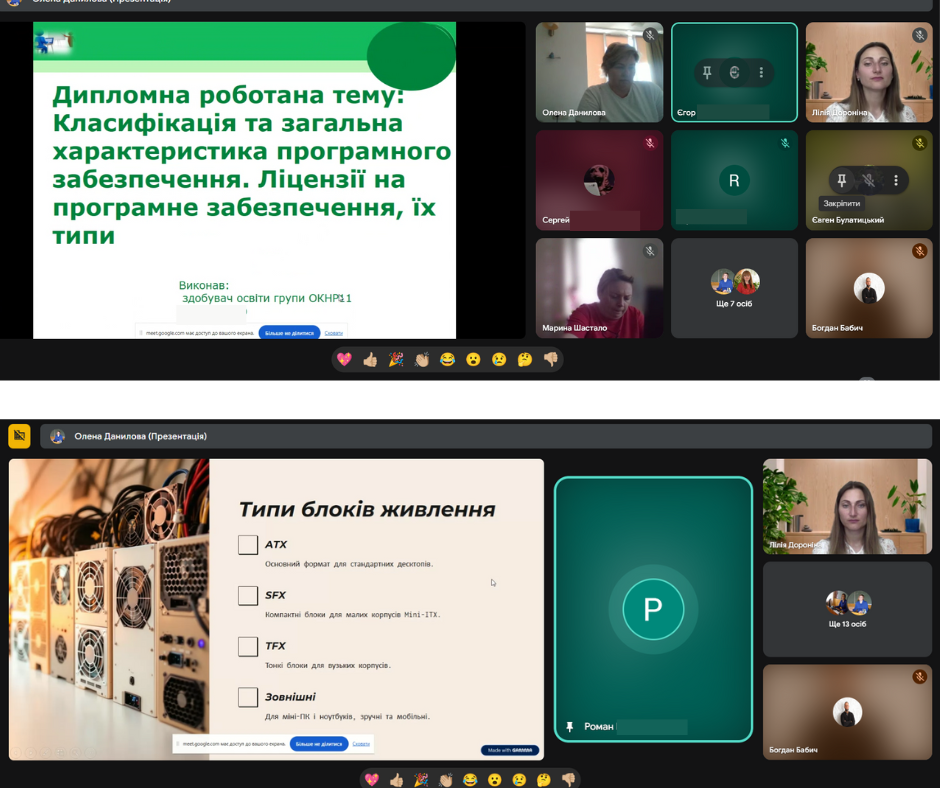Send thumbs down reaction in top meeting bar
Screen dimensions: 940x788
pos(550,359)
